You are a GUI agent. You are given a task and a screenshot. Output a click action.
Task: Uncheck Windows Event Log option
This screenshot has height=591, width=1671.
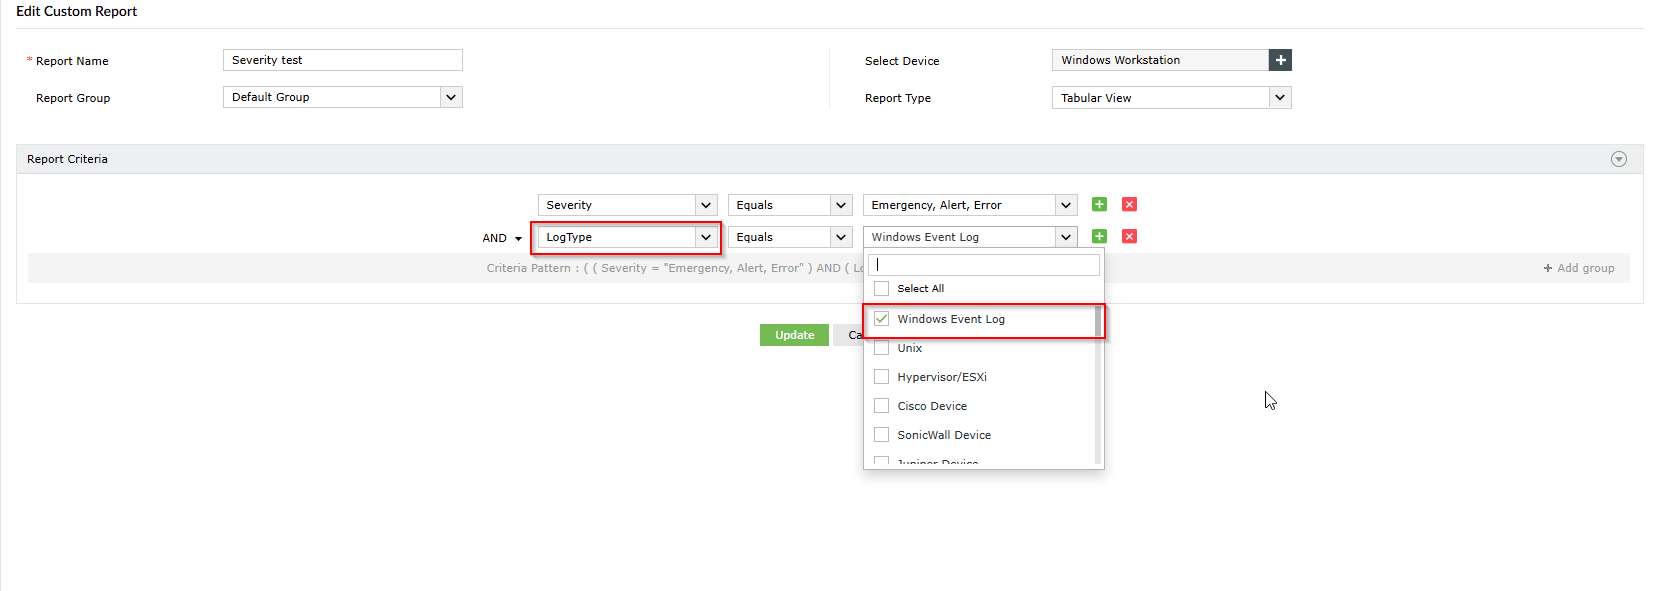tap(881, 319)
